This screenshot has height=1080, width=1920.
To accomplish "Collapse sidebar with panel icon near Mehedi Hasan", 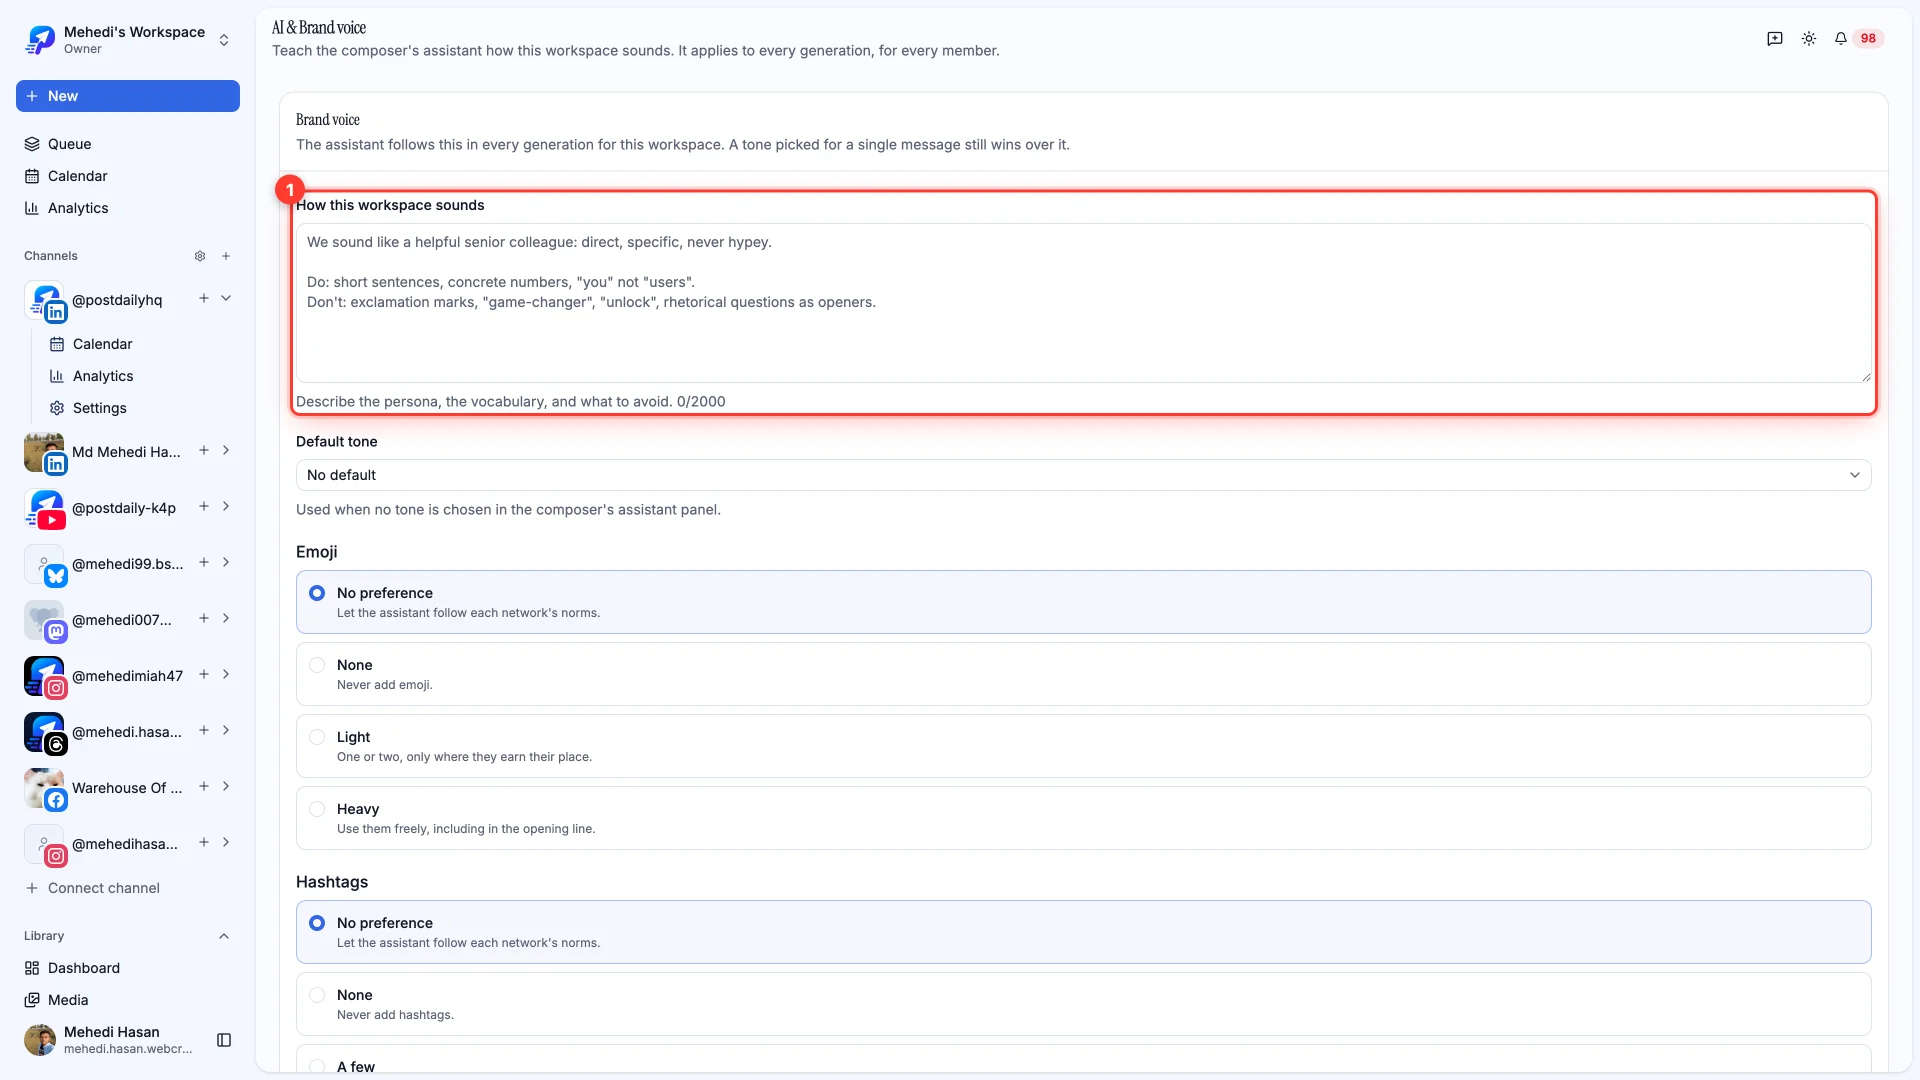I will pos(224,1040).
